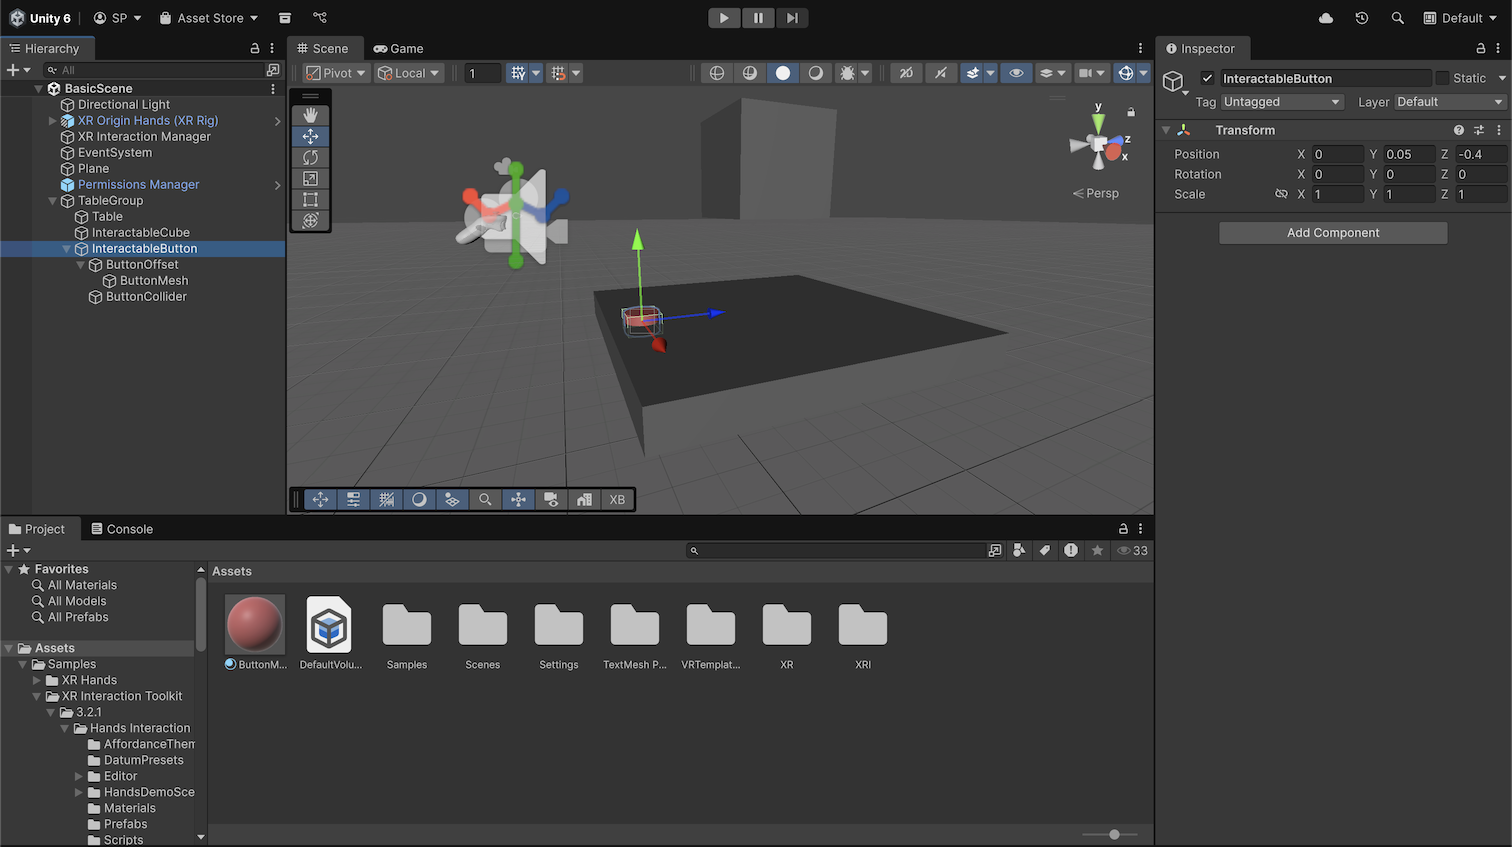This screenshot has height=847, width=1512.
Task: Enable the Static checkbox
Action: tap(1442, 78)
